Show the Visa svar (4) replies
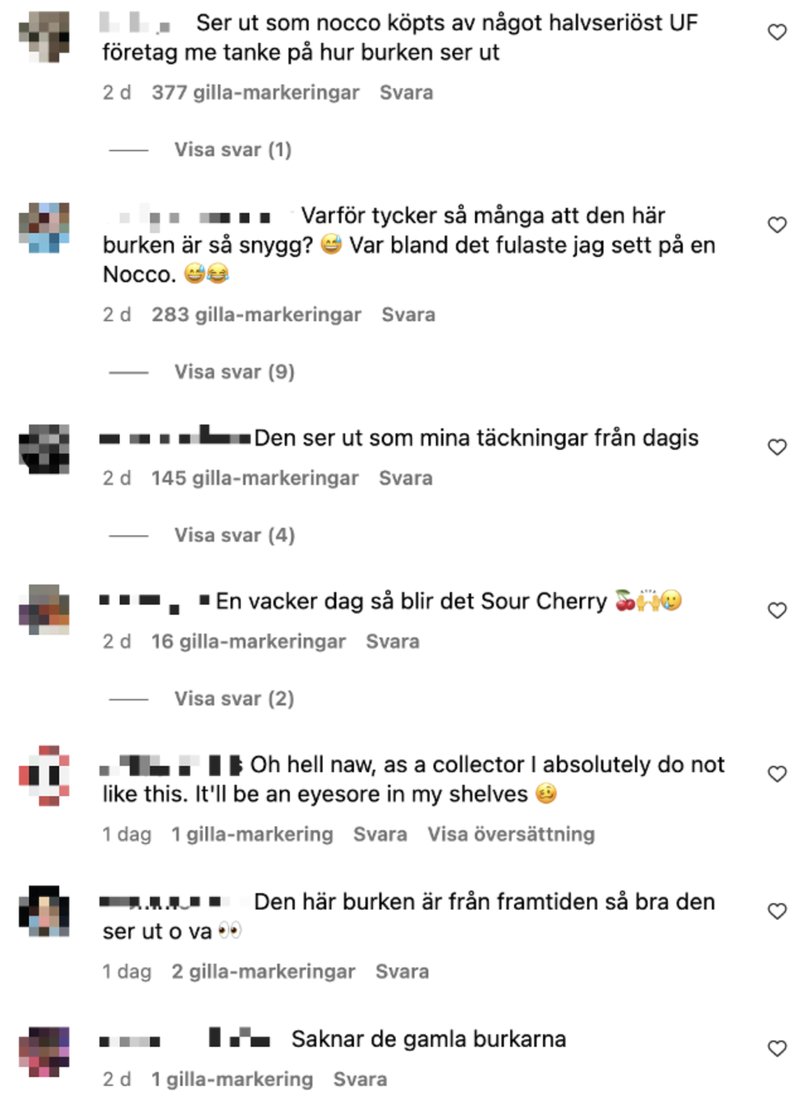 [235, 535]
